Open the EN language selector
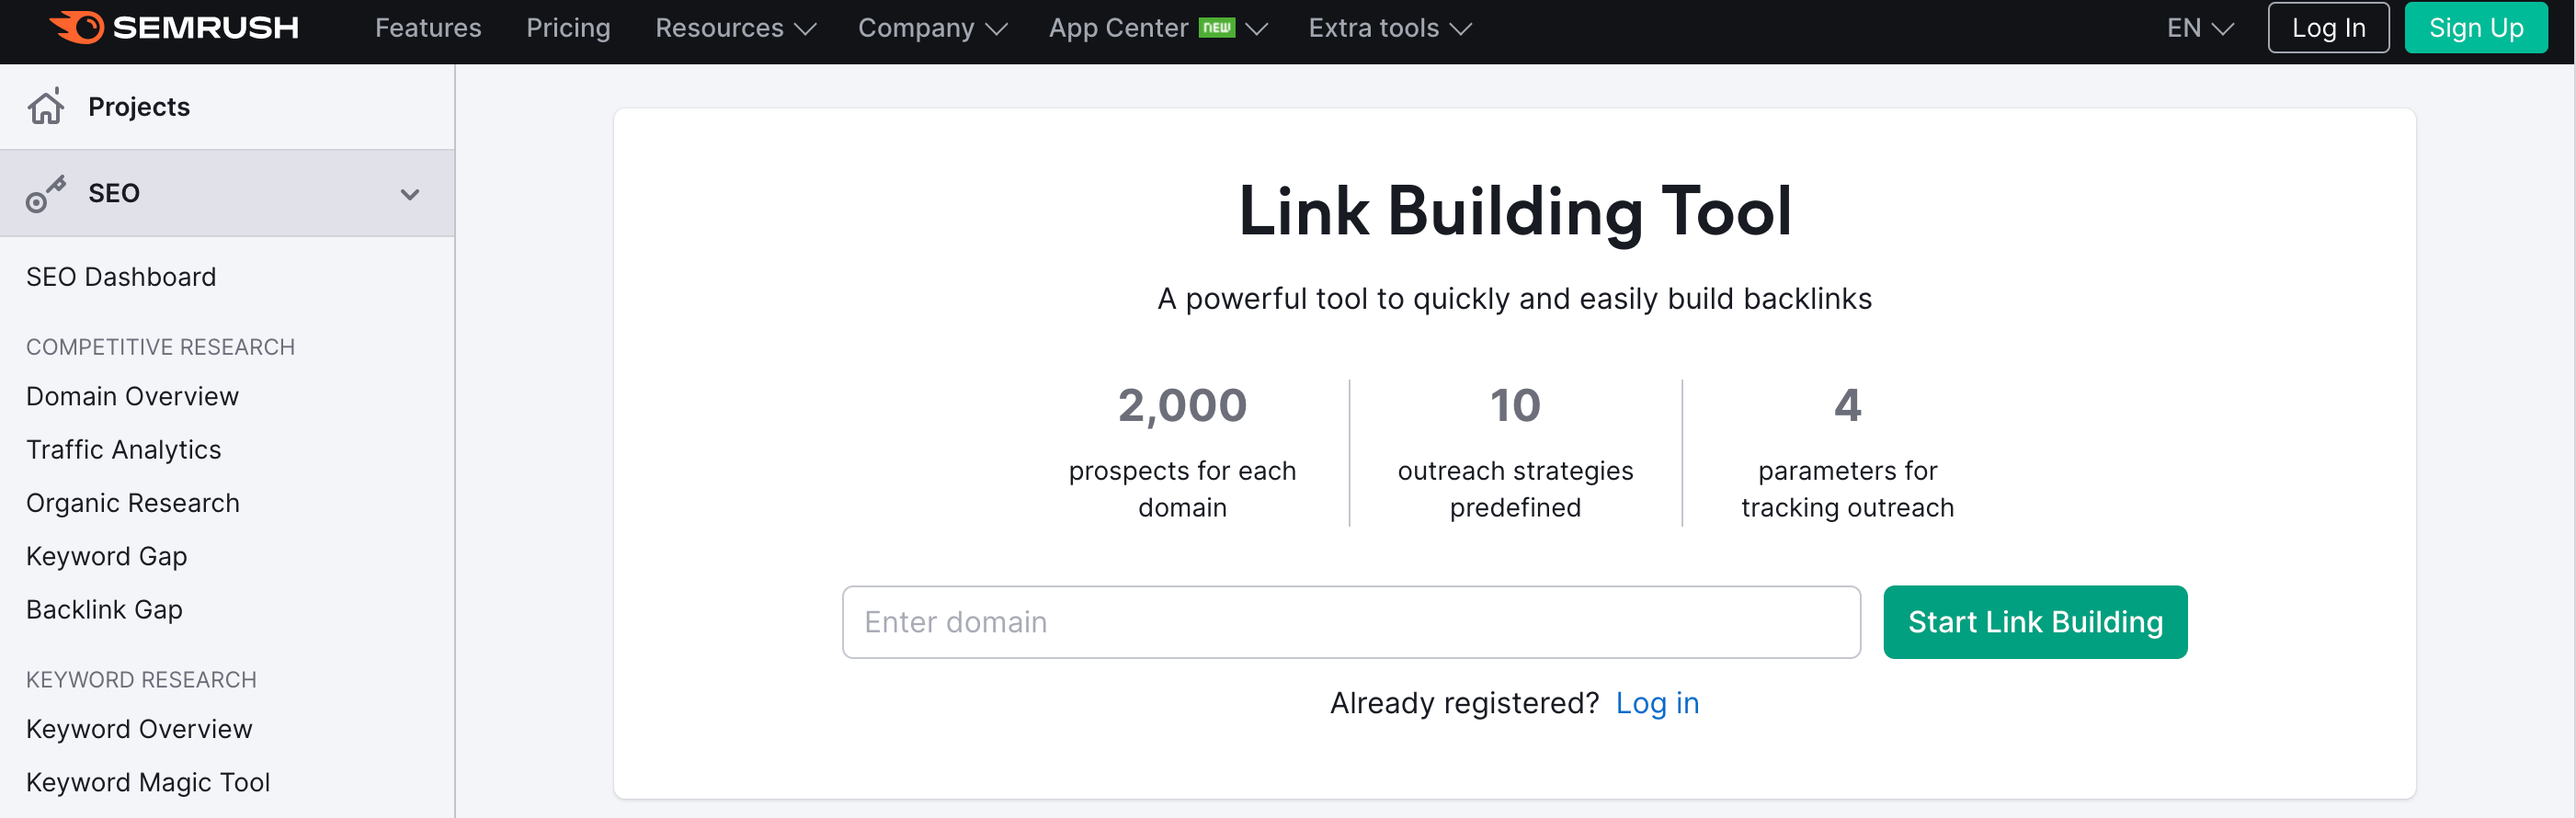 [x=2200, y=28]
